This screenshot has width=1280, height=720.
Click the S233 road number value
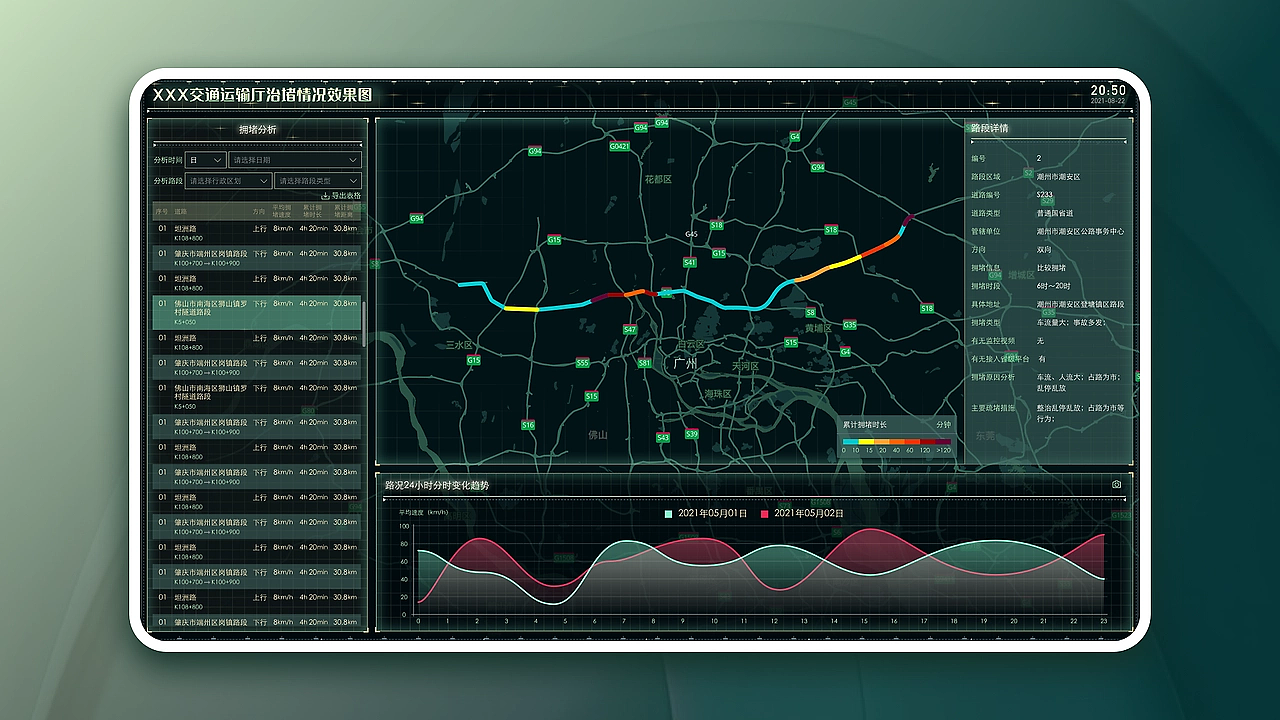click(1045, 195)
